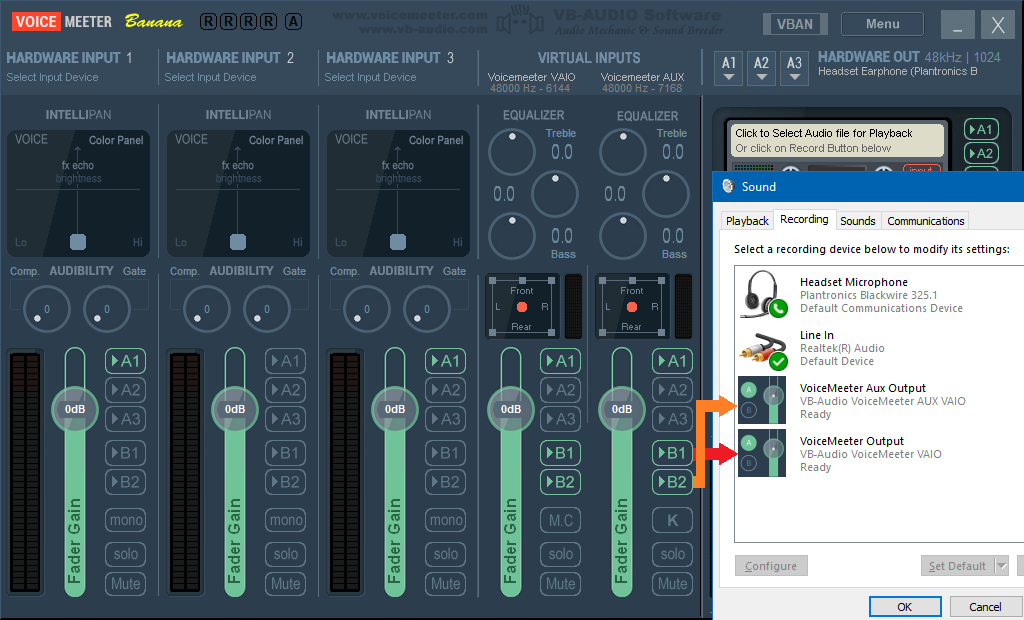This screenshot has height=620, width=1024.
Task: Select VoiceMeeter Aux Output recording device
Action: click(x=879, y=400)
